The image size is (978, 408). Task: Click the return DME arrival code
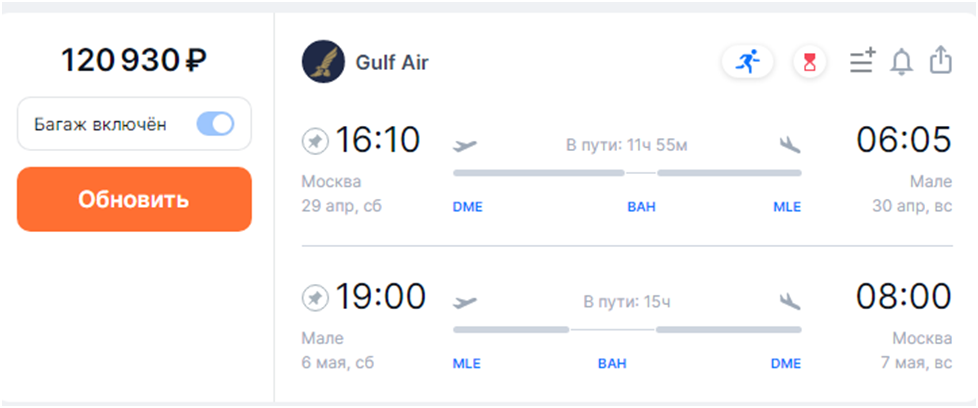pyautogui.click(x=786, y=363)
